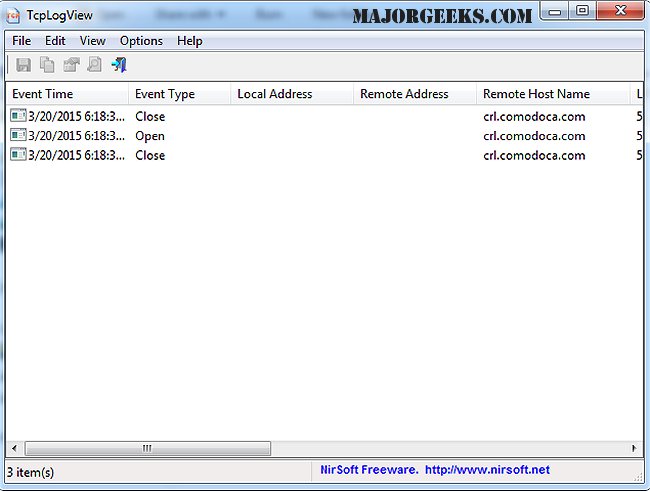Click the Find toolbar icon
The height and width of the screenshot is (492, 650).
coord(95,65)
